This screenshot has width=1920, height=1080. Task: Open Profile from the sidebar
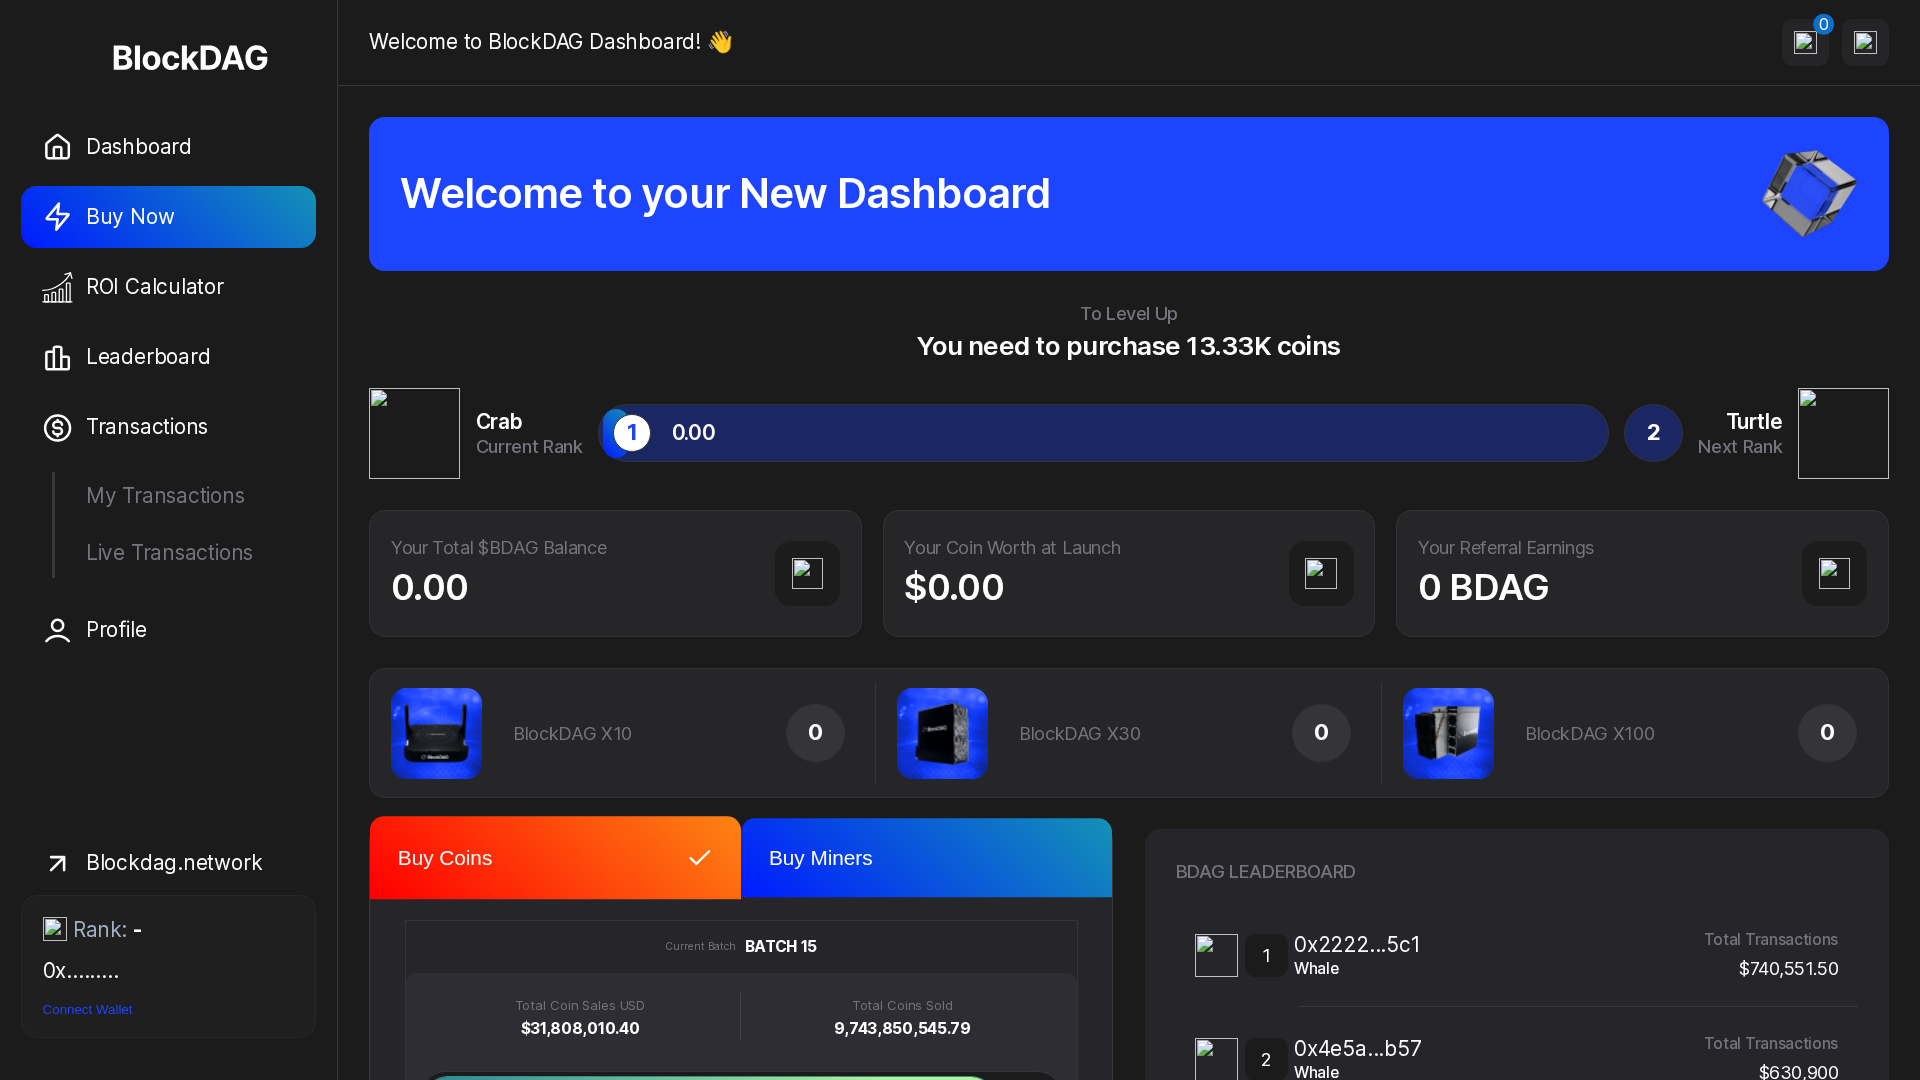pyautogui.click(x=168, y=630)
